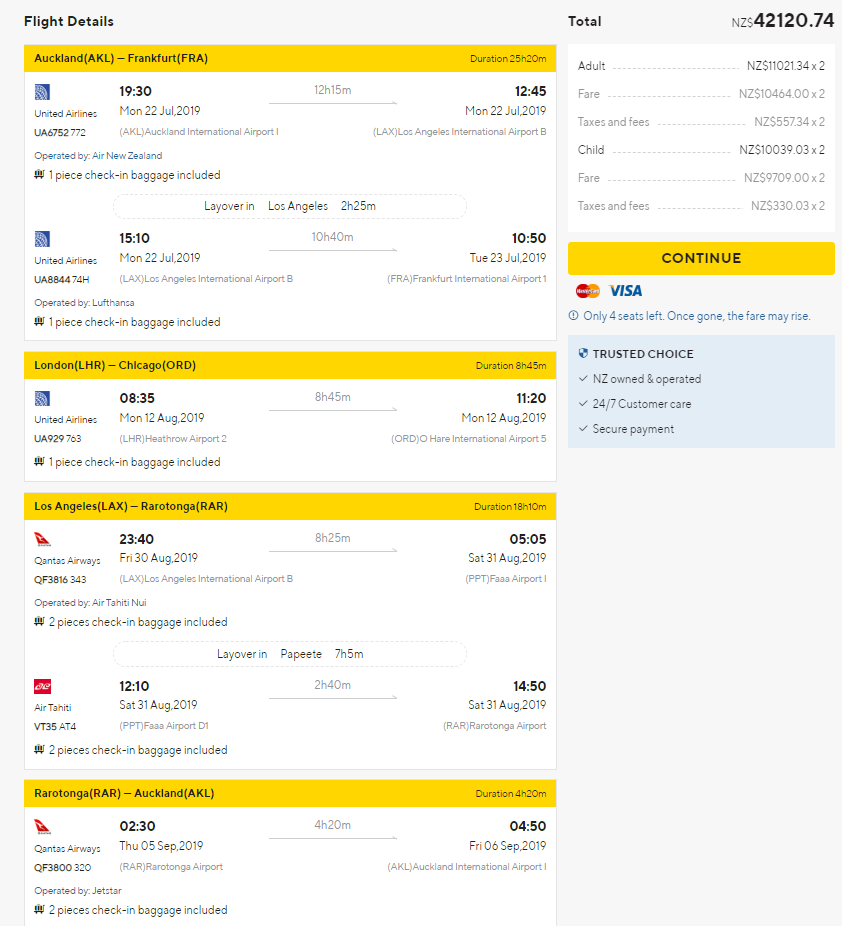
Task: Select the Auckland(AKL) – Frankfurt(FRA) header
Action: pos(290,58)
